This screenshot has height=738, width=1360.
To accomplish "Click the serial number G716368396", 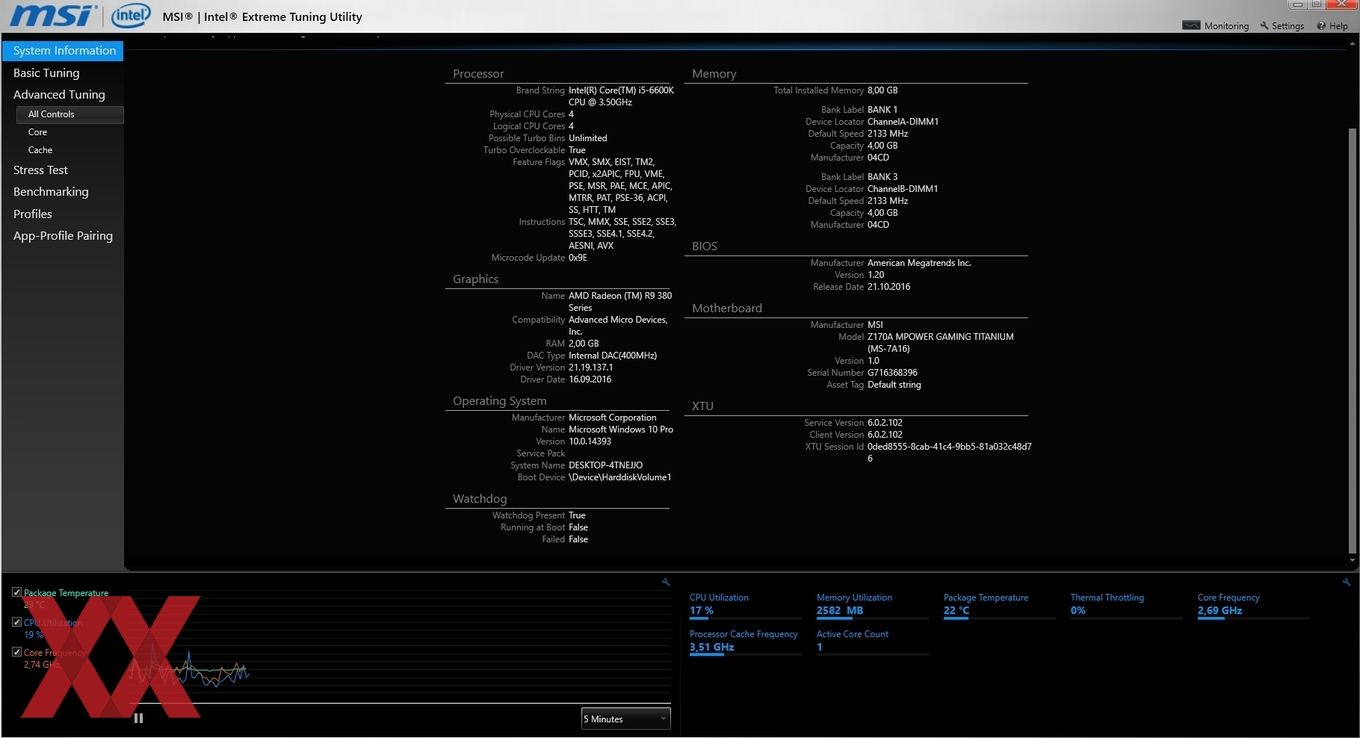I will 892,373.
